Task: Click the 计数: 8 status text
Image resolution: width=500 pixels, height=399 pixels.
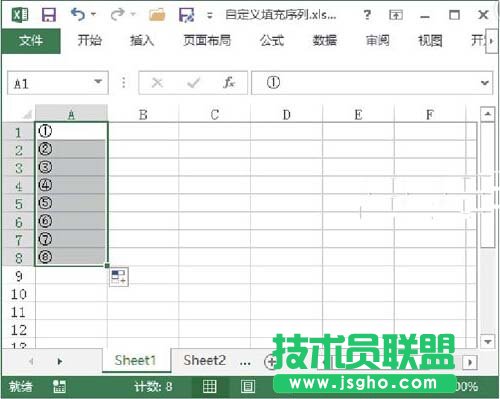Action: [x=153, y=387]
